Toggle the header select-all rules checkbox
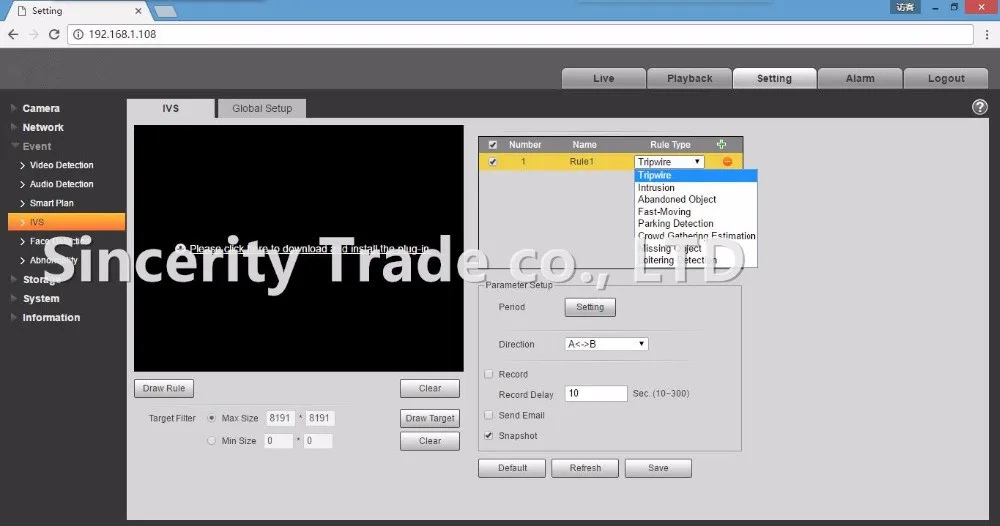The image size is (1000, 526). [492, 145]
